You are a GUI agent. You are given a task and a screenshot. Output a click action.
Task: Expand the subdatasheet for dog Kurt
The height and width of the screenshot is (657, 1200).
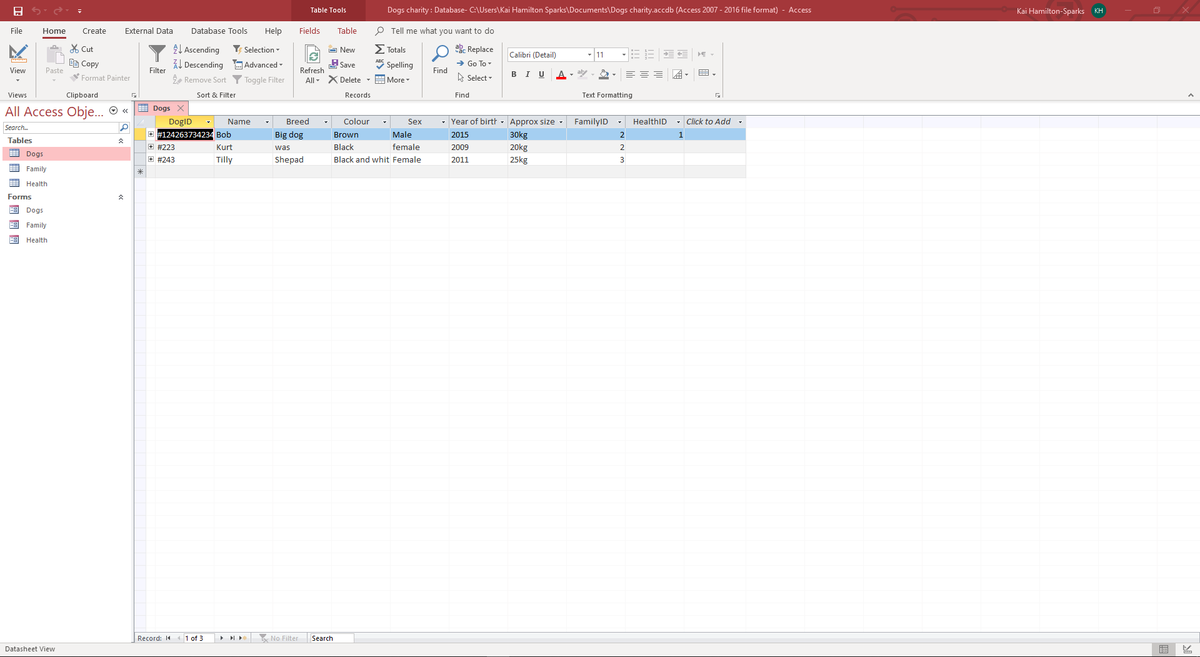[x=151, y=146]
